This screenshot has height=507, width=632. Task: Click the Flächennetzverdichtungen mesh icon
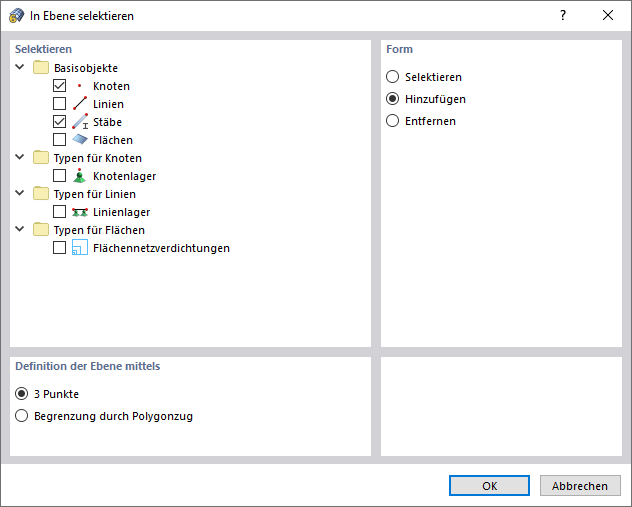(80, 248)
